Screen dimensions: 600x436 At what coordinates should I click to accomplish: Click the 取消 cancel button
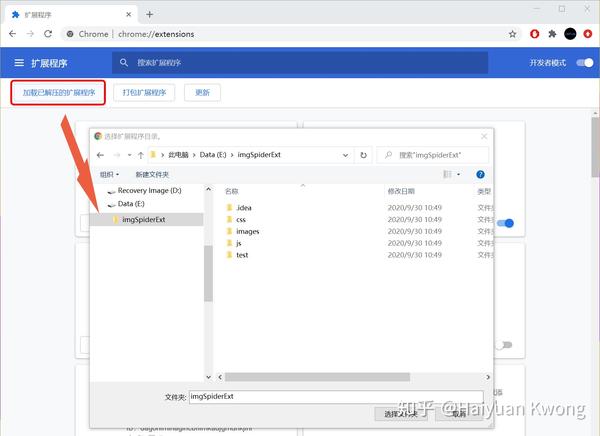click(x=459, y=414)
